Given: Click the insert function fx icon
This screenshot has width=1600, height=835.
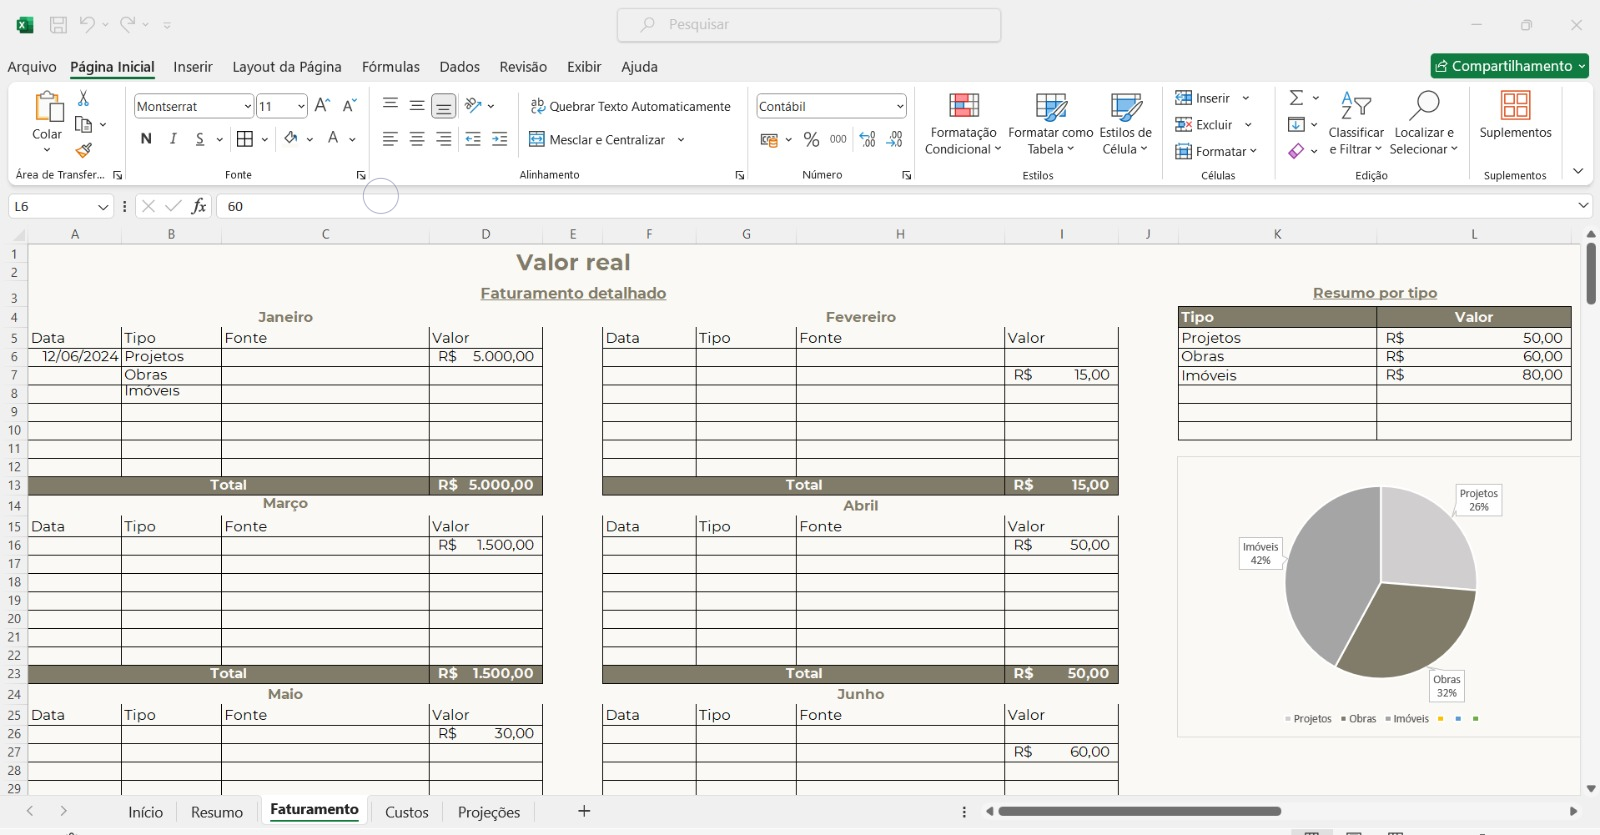Looking at the screenshot, I should tap(199, 206).
